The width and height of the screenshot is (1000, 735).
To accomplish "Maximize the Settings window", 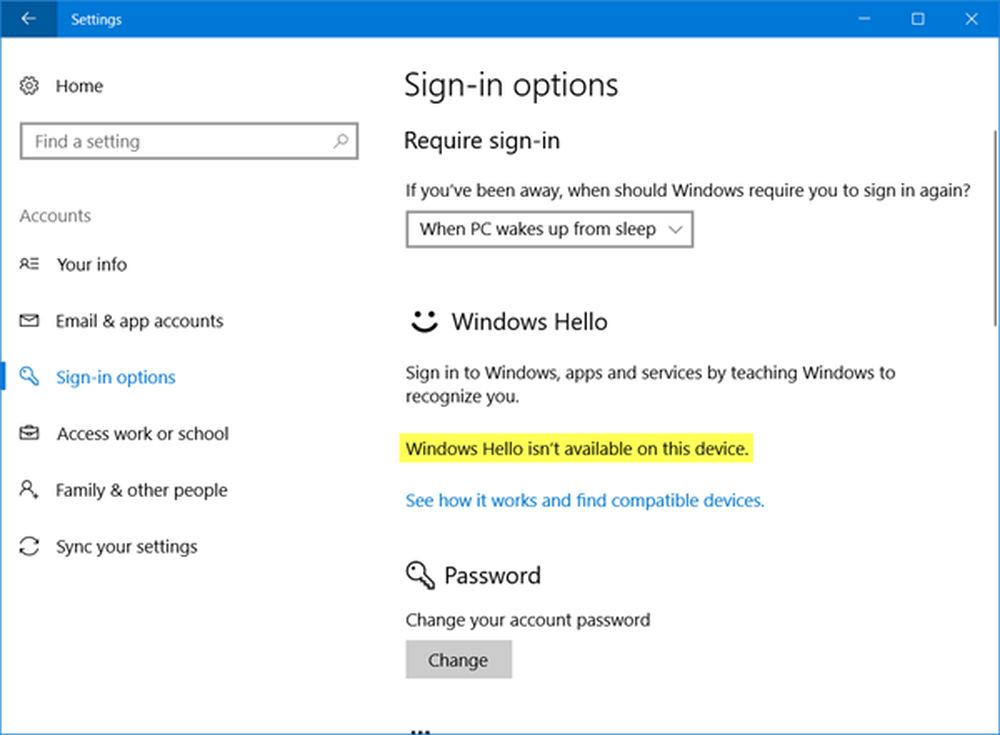I will [x=917, y=19].
